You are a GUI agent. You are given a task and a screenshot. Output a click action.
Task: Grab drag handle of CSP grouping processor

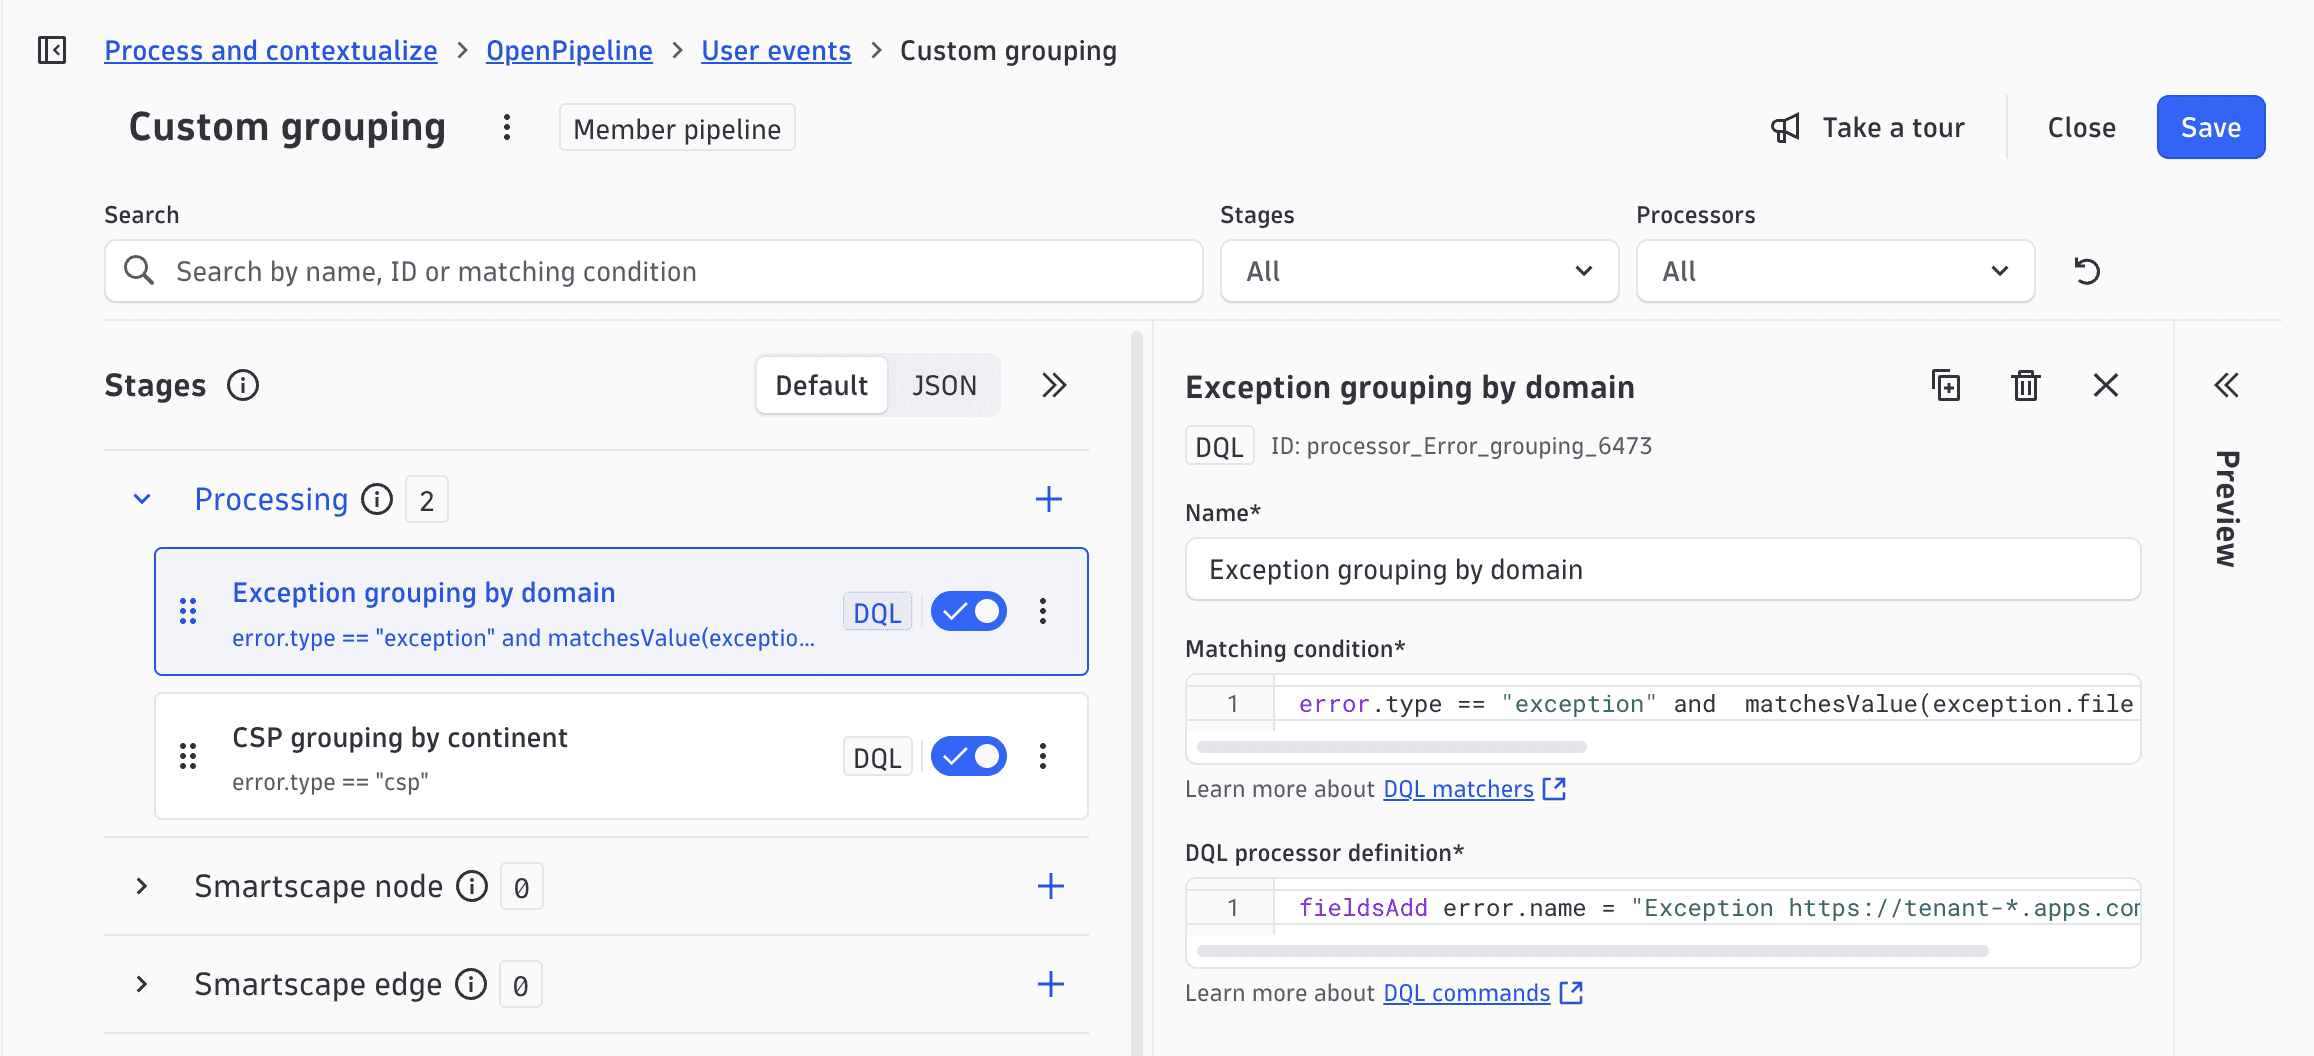pos(188,756)
